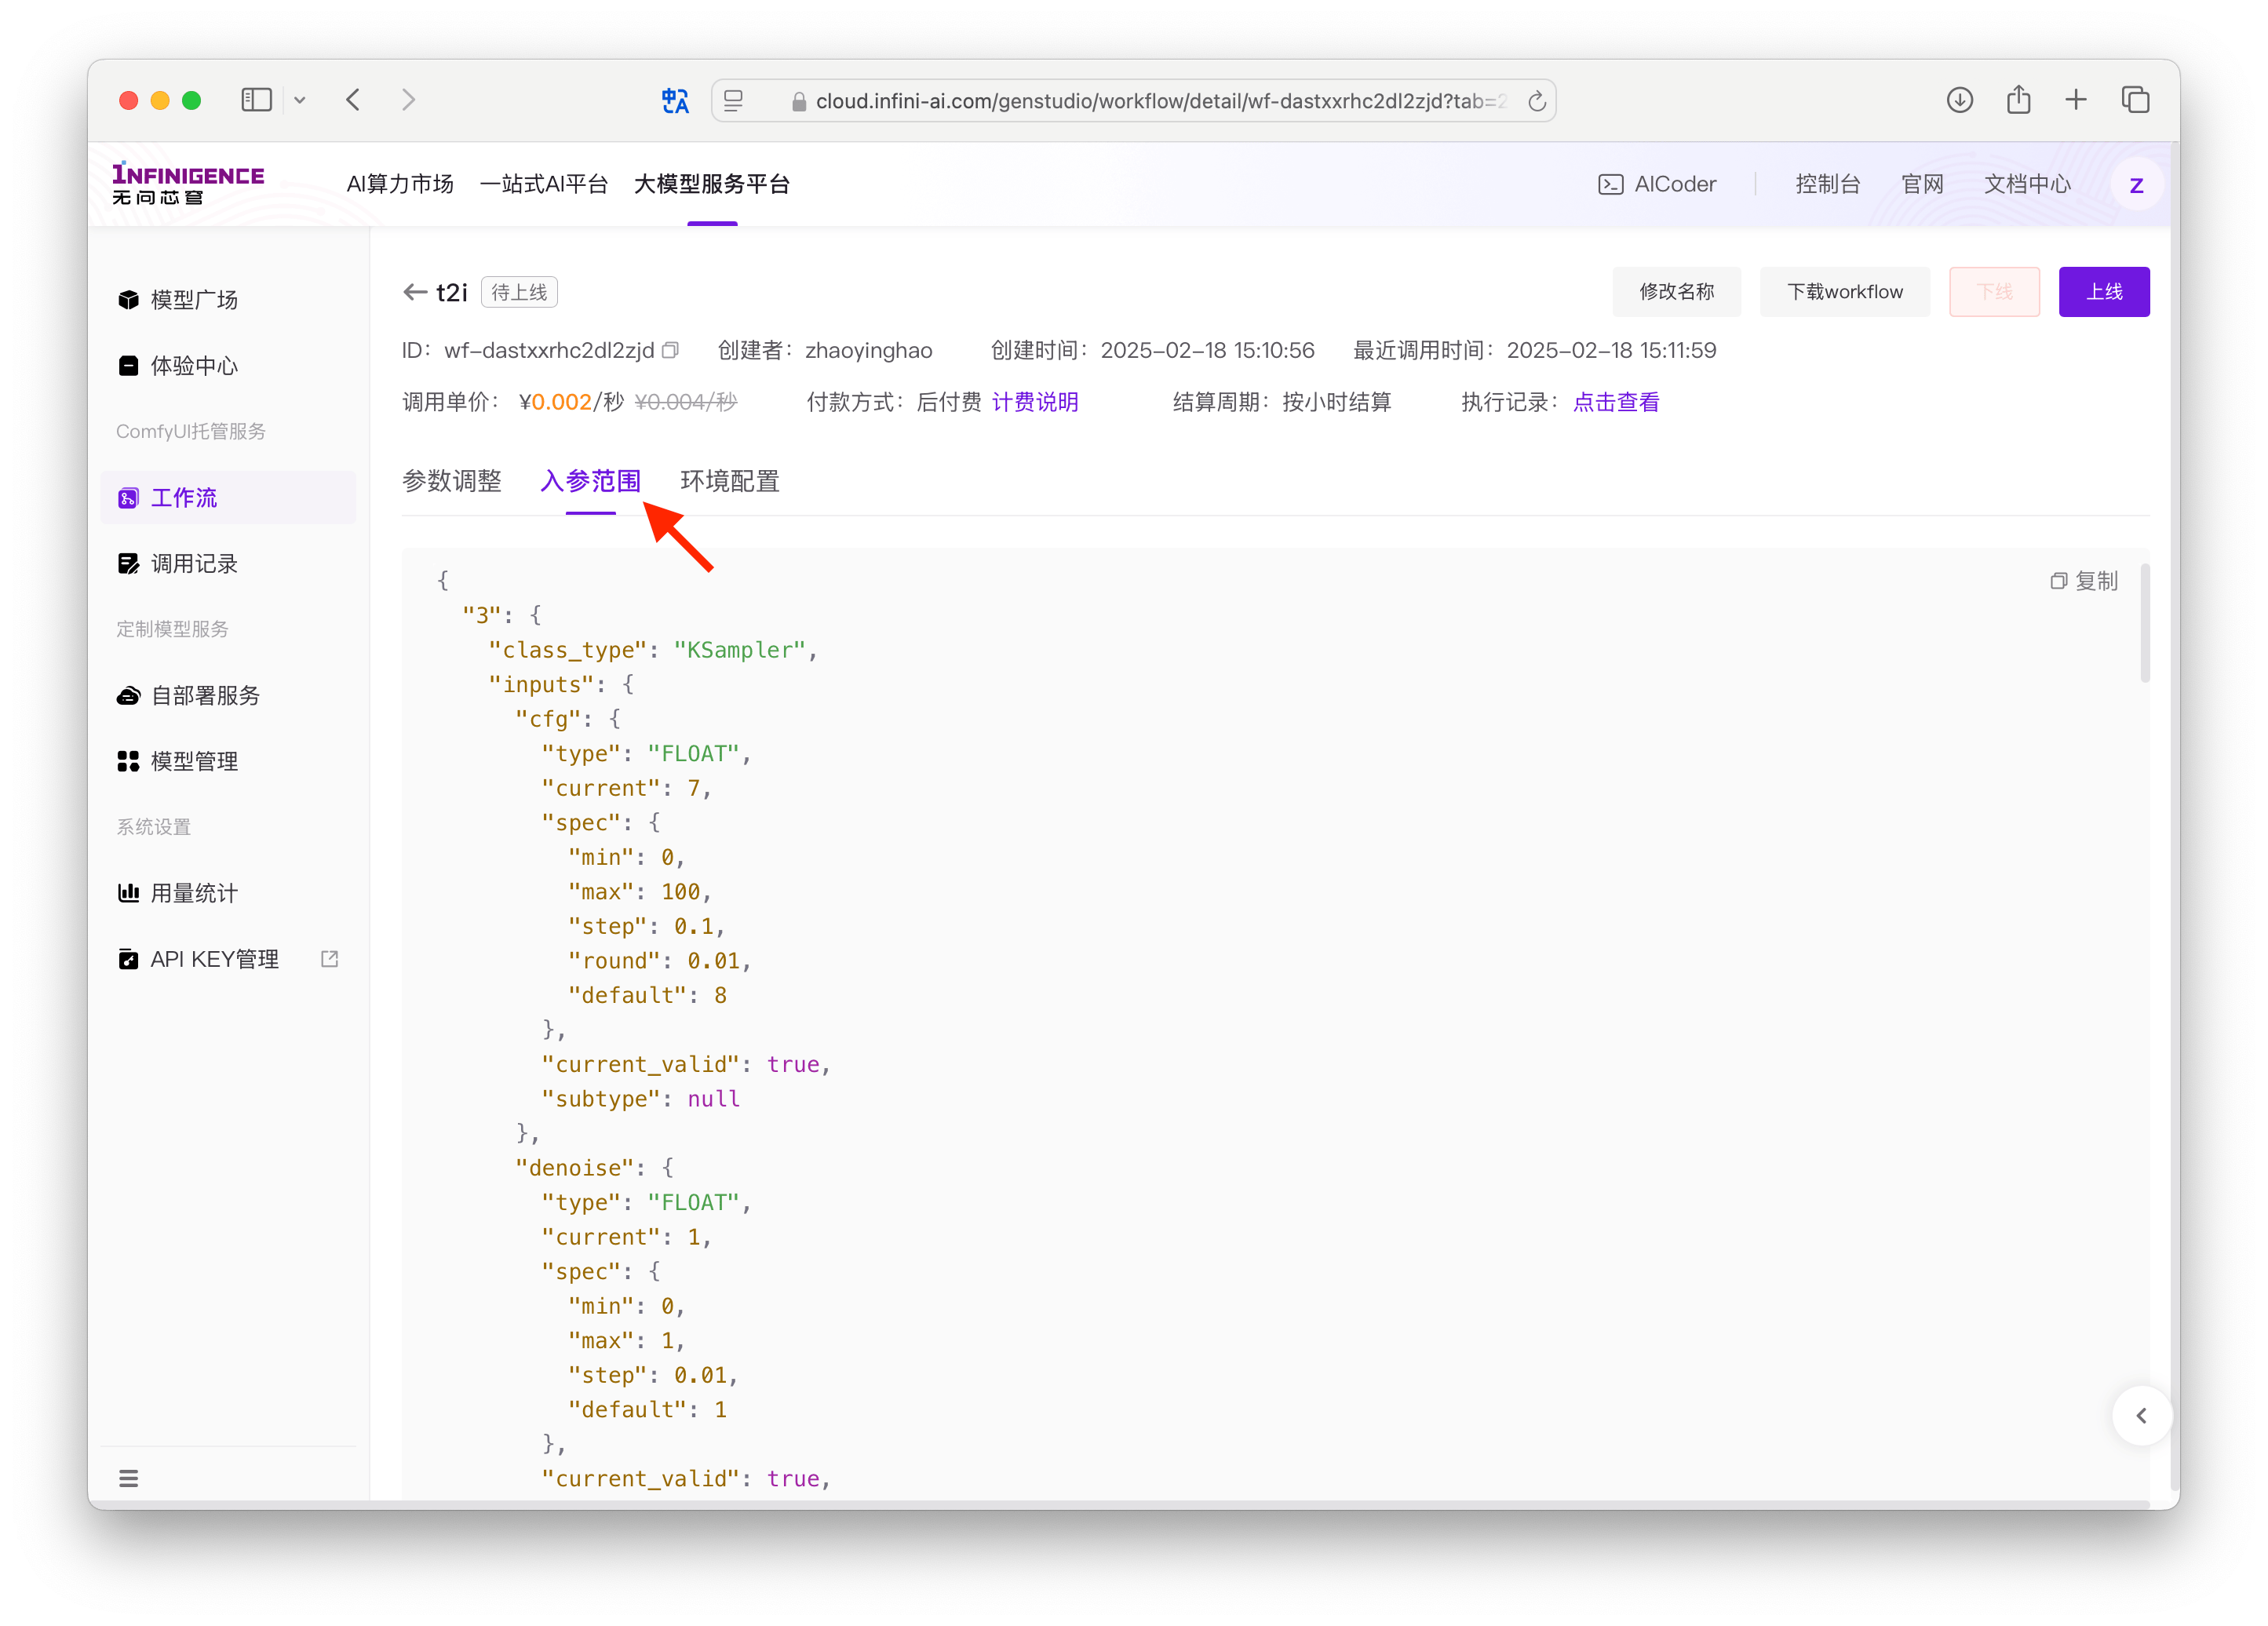Image resolution: width=2268 pixels, height=1626 pixels.
Task: Show the tab overview icon
Action: pyautogui.click(x=2135, y=100)
